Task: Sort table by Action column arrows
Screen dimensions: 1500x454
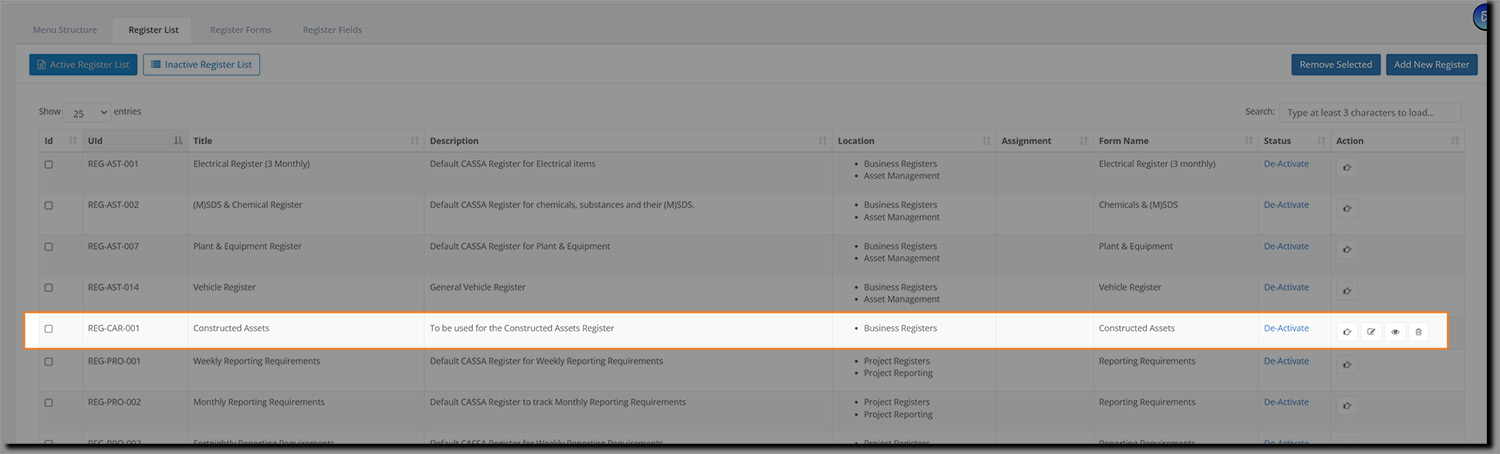Action: (1454, 141)
